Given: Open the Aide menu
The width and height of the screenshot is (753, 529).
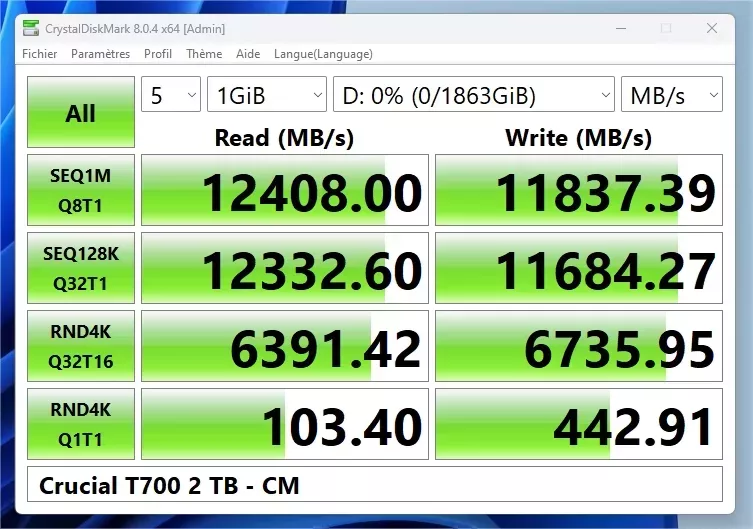Looking at the screenshot, I should [248, 54].
